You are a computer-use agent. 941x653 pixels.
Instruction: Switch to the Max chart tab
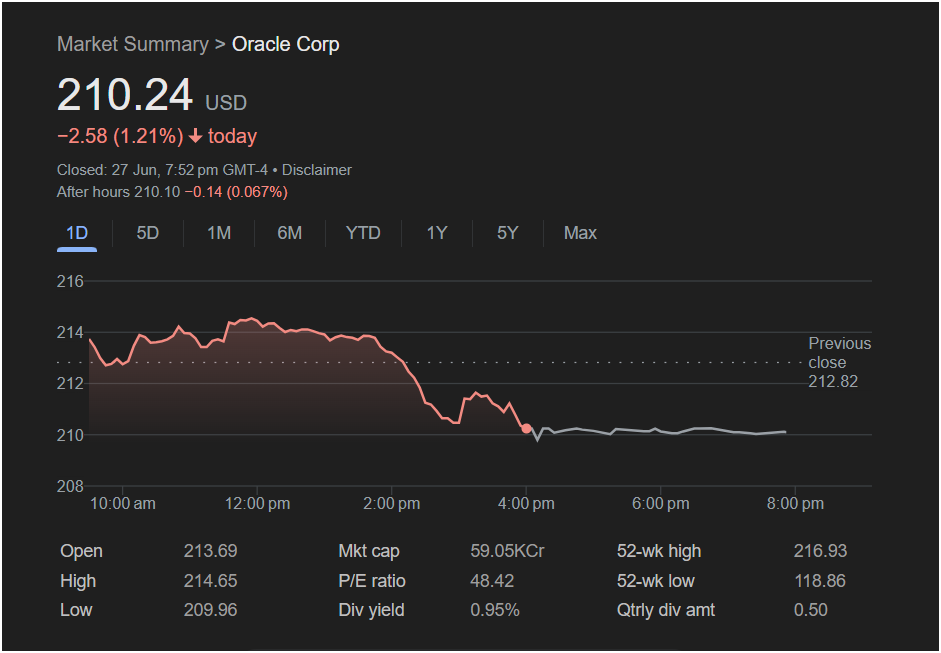[x=580, y=233]
